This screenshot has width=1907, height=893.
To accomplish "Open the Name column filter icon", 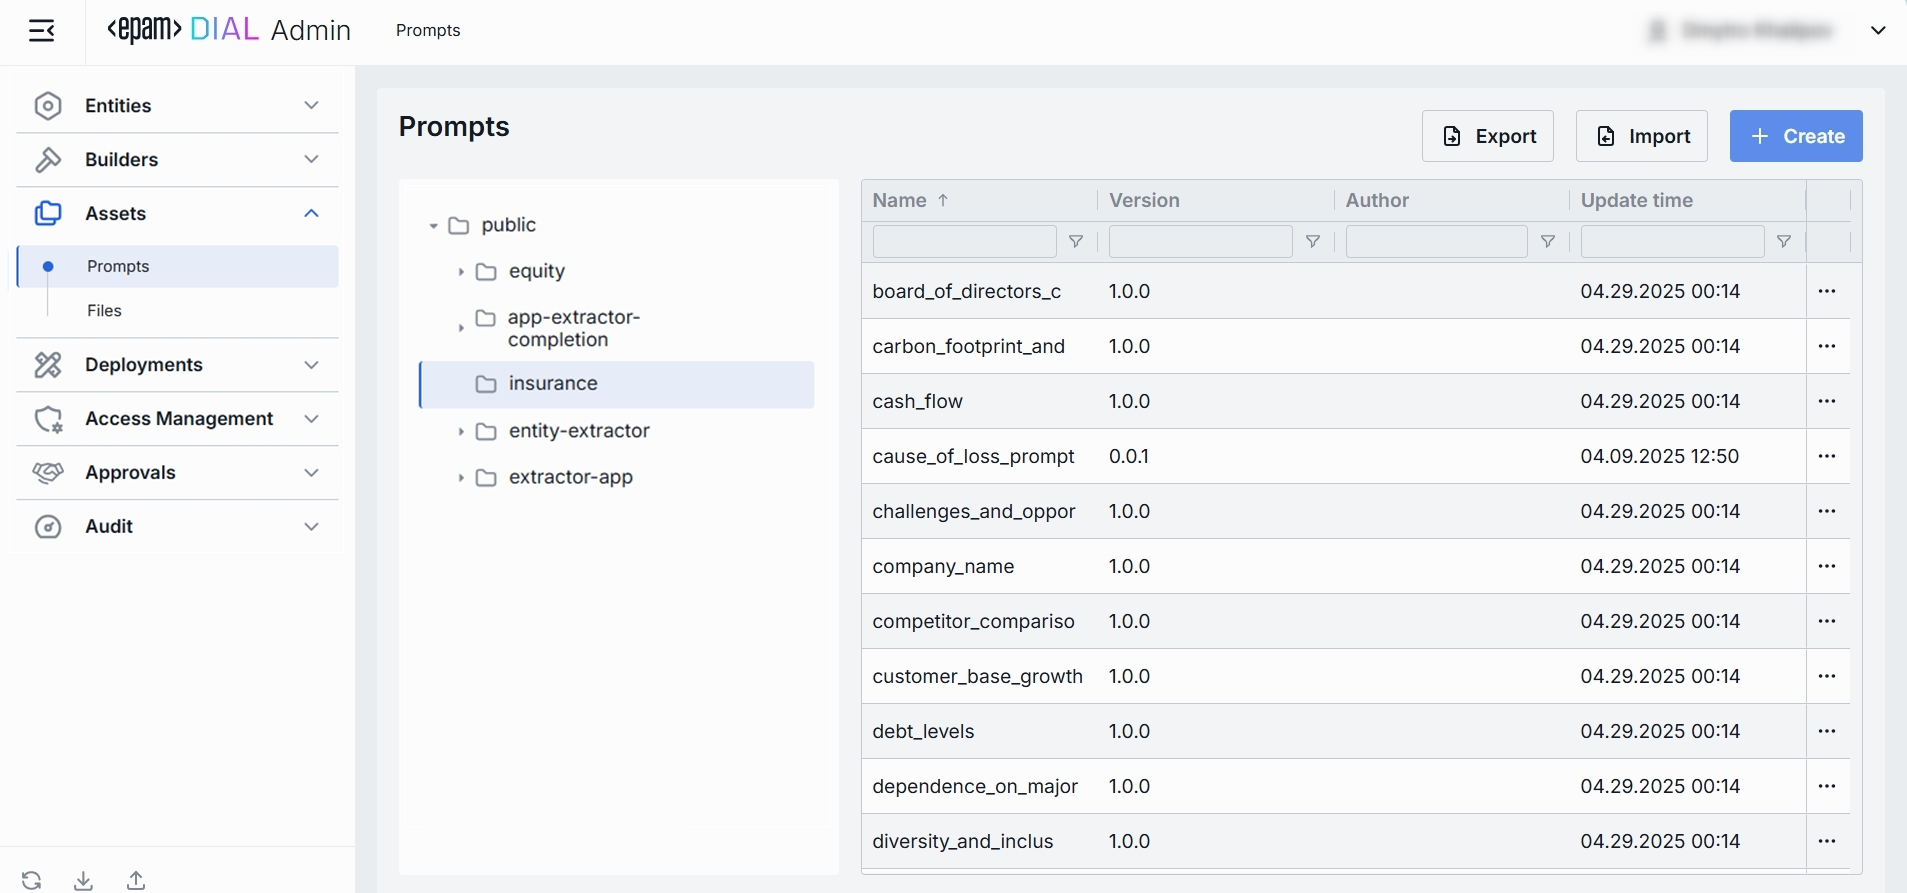I will coord(1076,242).
